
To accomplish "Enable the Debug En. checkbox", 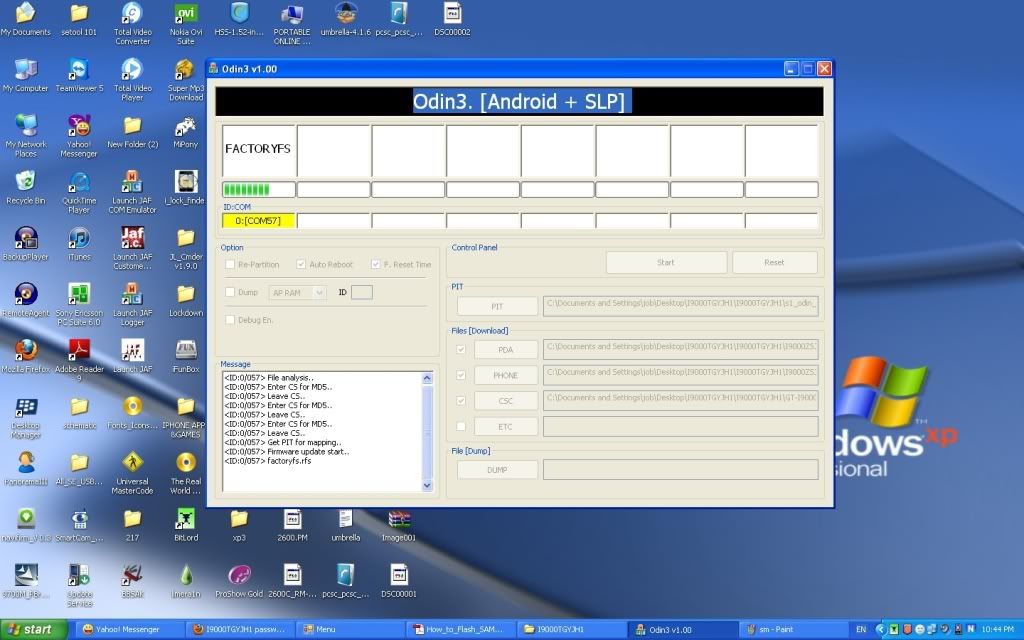I will (x=230, y=320).
